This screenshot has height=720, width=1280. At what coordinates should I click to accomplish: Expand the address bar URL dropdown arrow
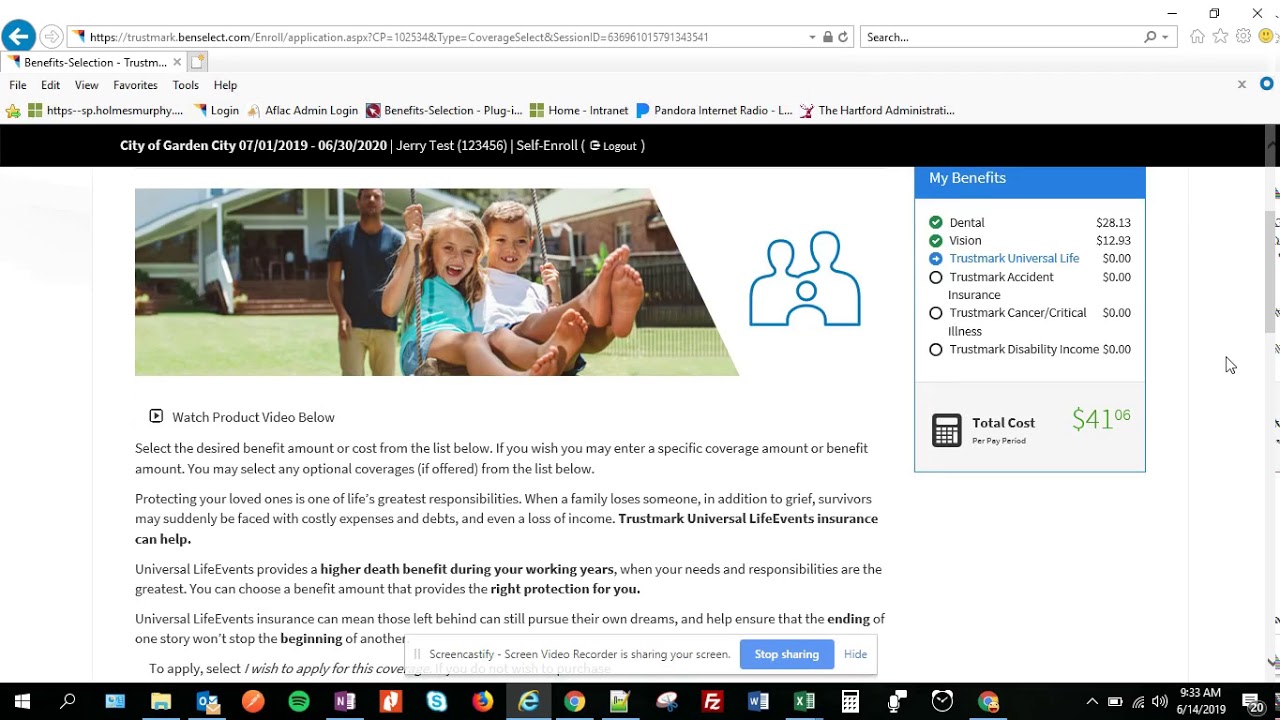click(812, 37)
